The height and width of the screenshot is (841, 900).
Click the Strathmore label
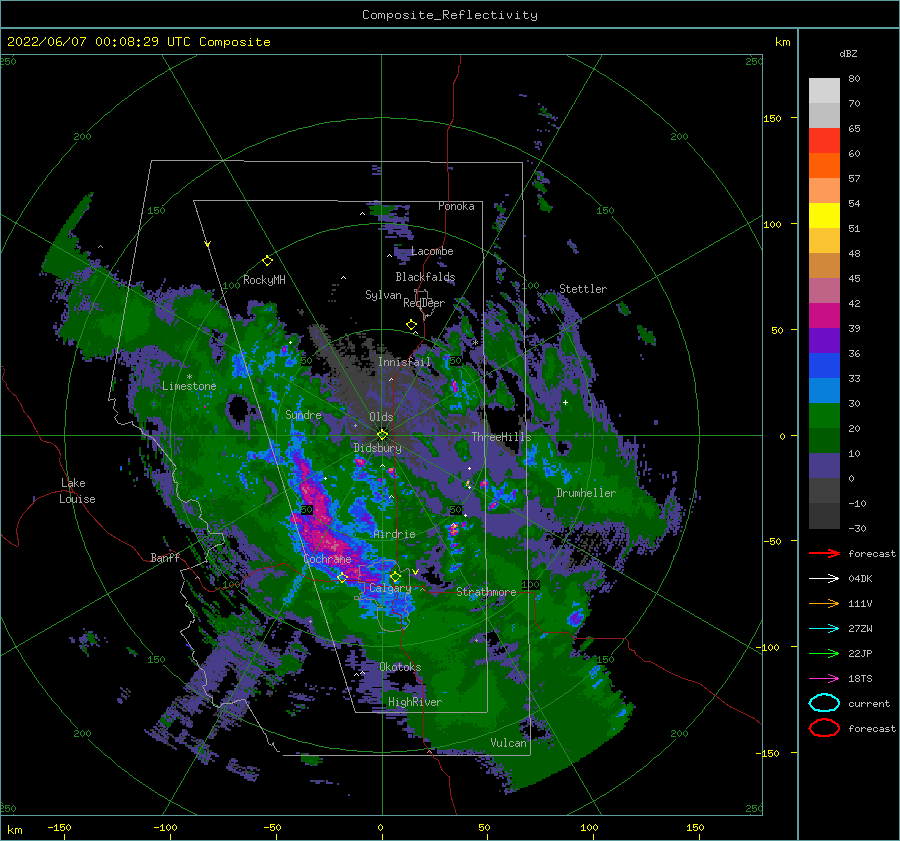coord(486,592)
